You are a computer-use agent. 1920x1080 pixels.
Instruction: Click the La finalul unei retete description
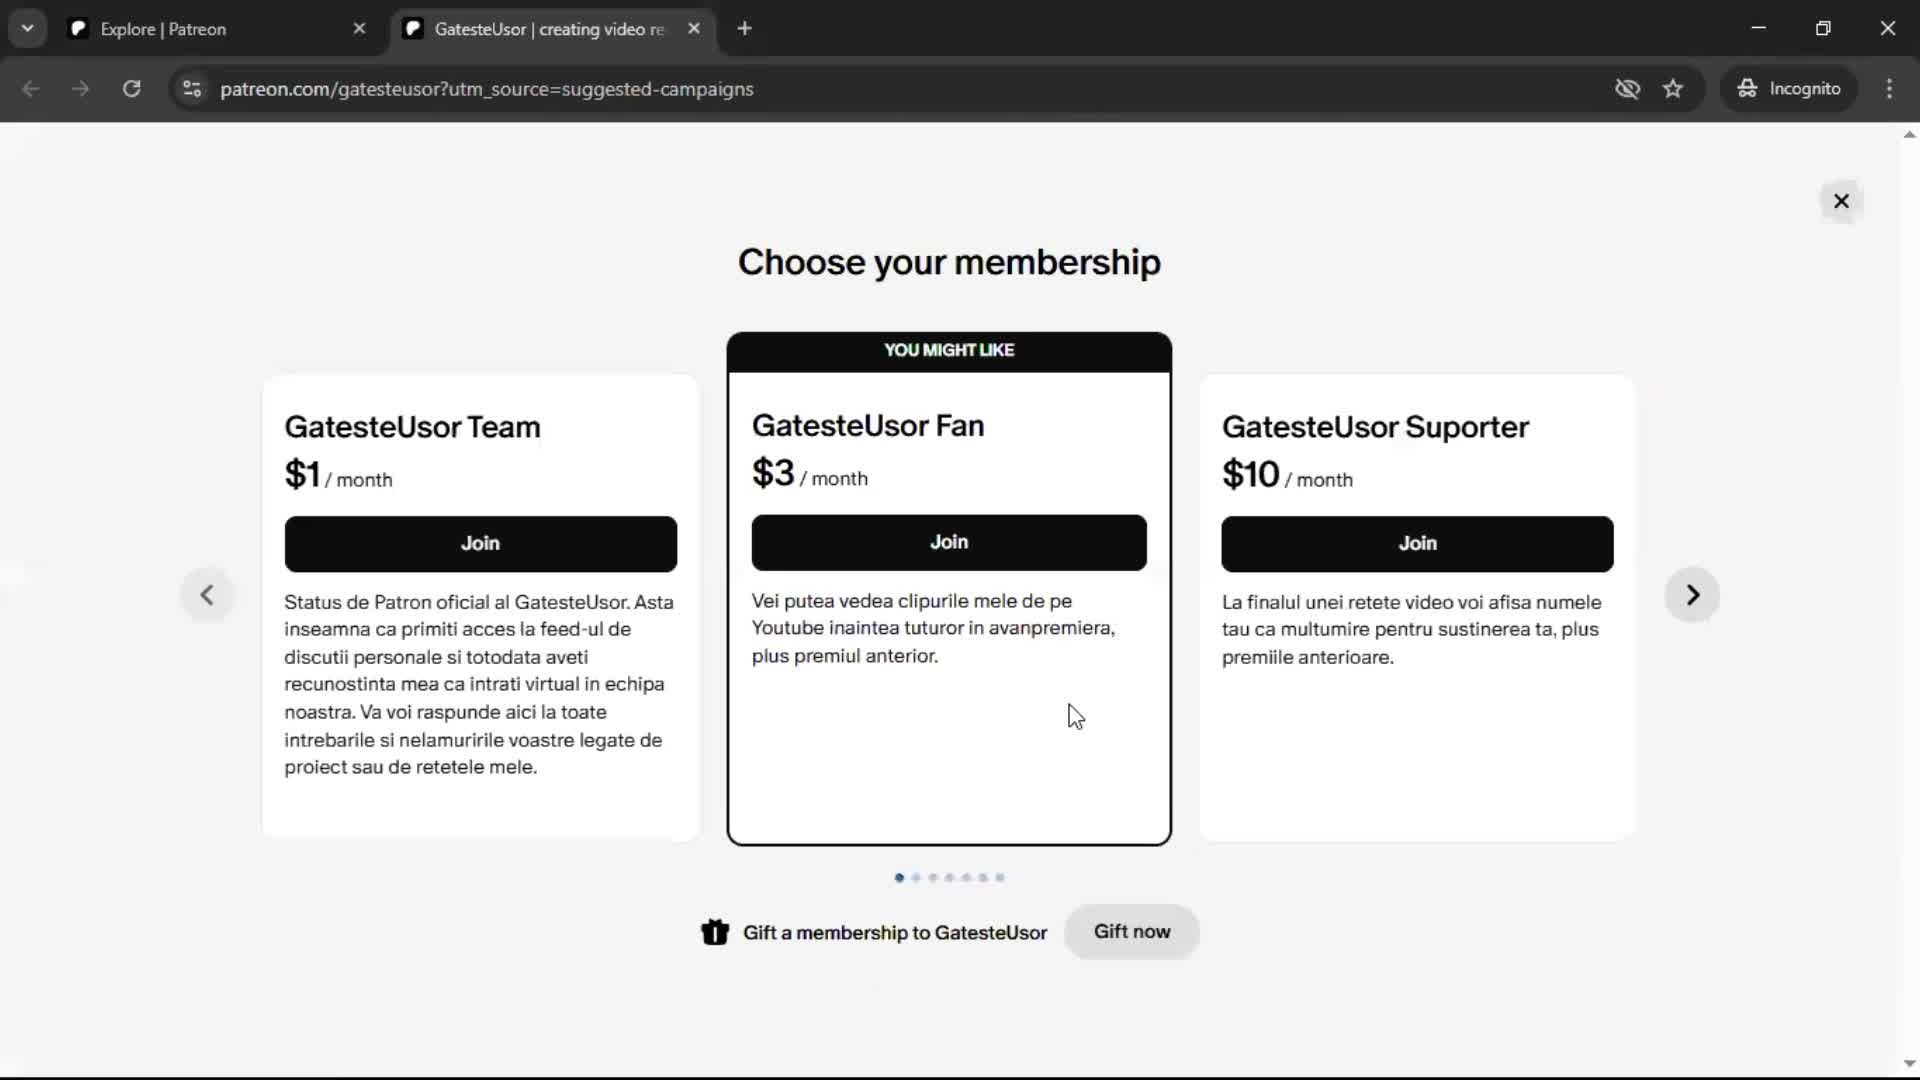pyautogui.click(x=1411, y=629)
